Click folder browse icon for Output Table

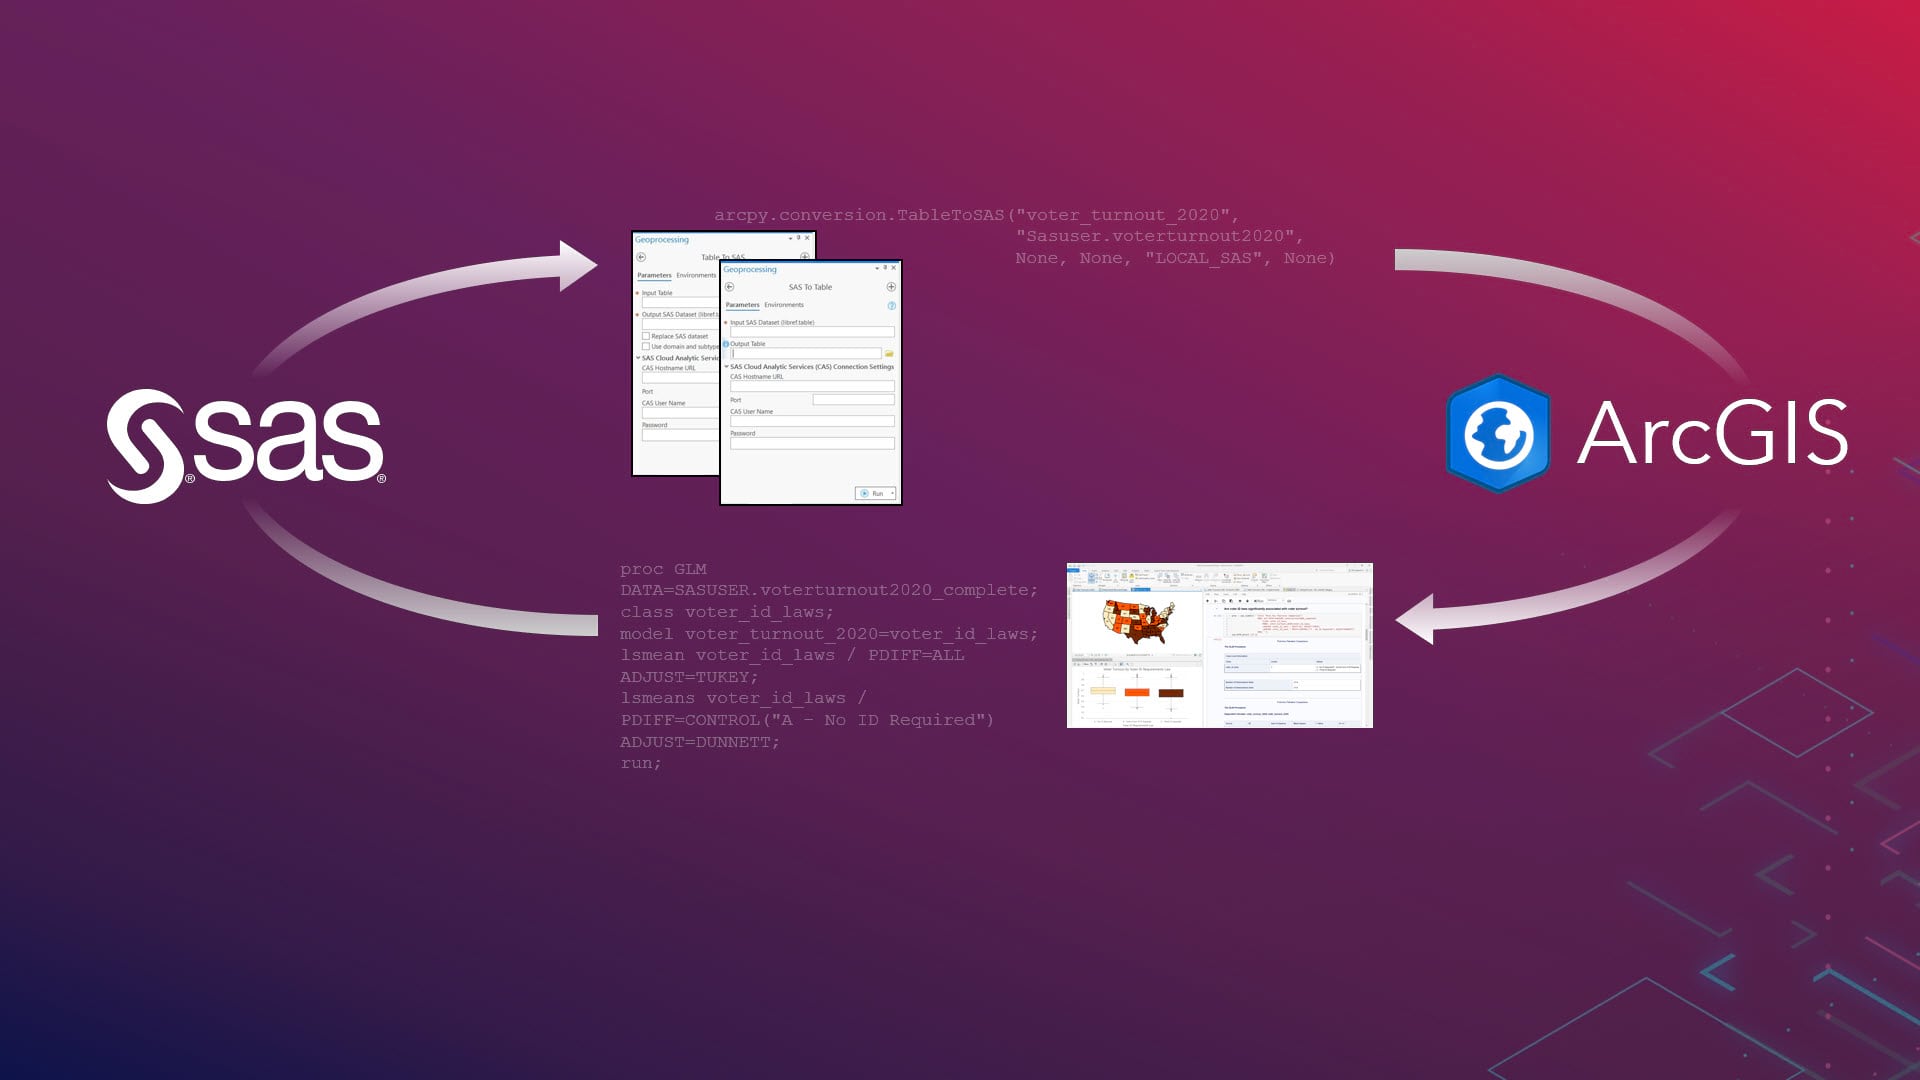pos(889,354)
